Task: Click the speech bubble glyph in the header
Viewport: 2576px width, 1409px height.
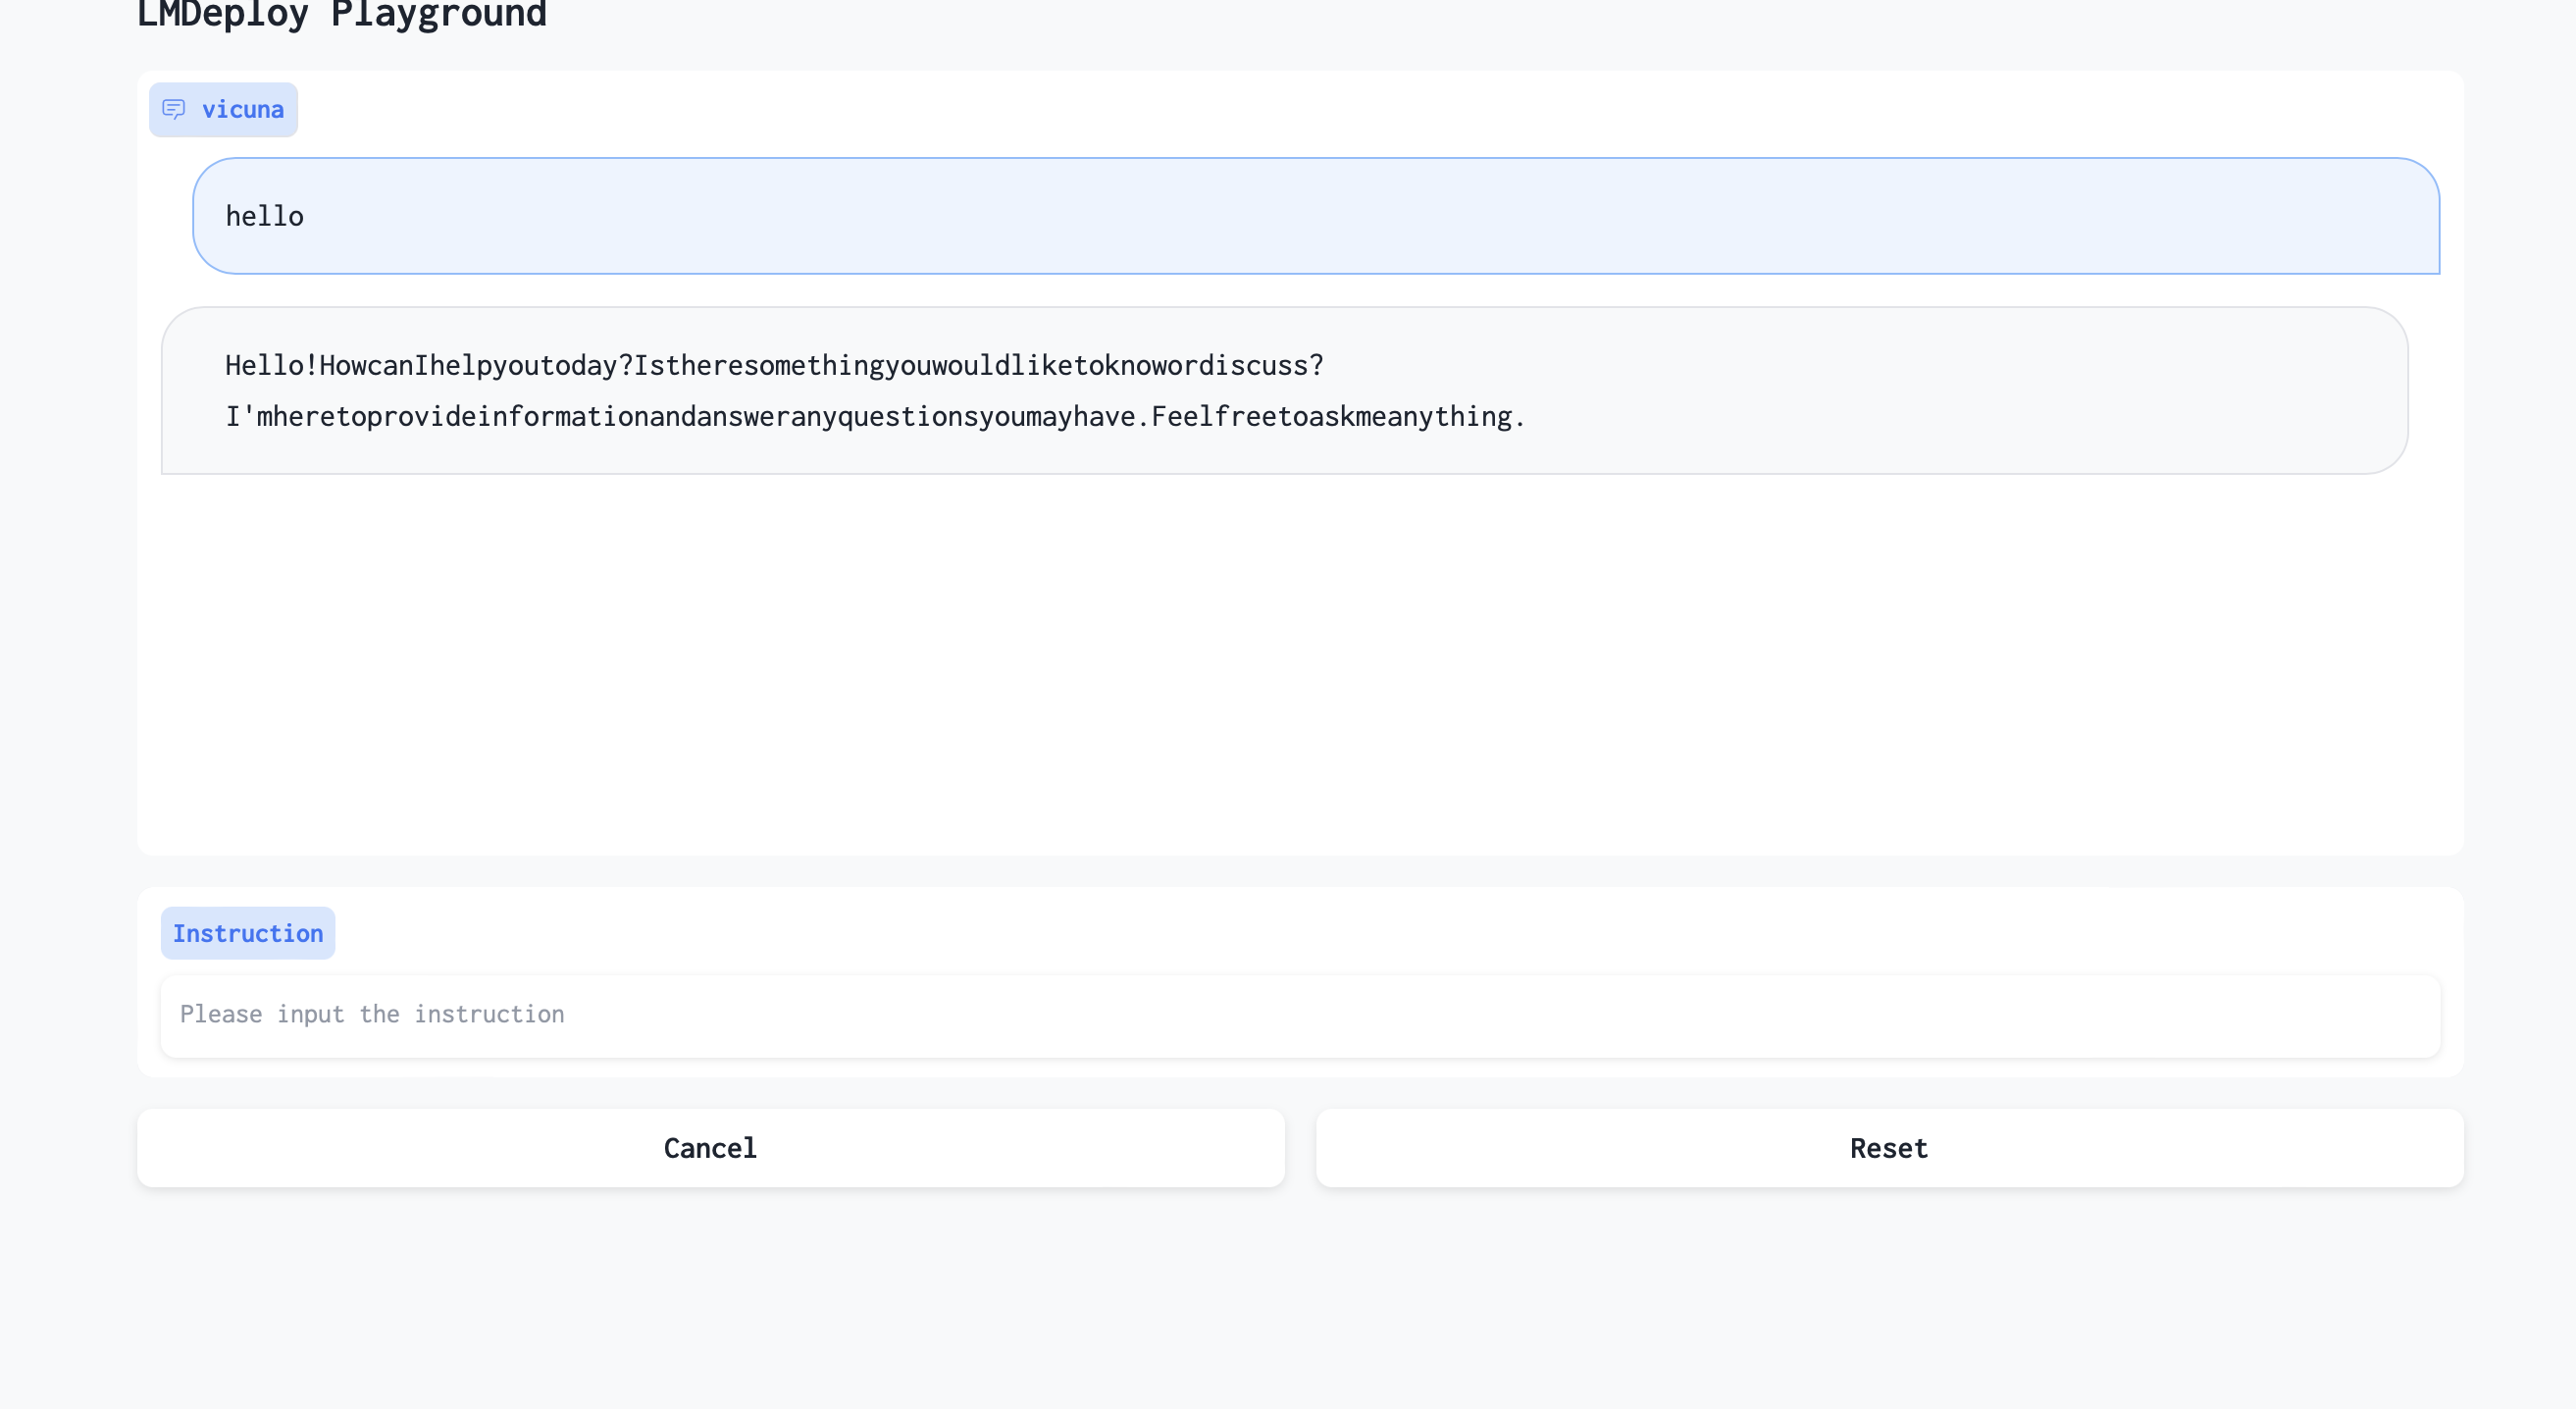Action: point(176,108)
